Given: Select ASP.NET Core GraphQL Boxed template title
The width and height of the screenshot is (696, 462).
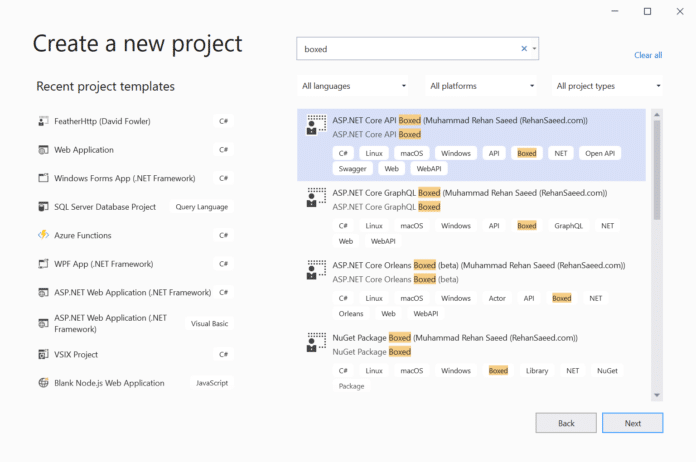Looking at the screenshot, I should pyautogui.click(x=470, y=193).
